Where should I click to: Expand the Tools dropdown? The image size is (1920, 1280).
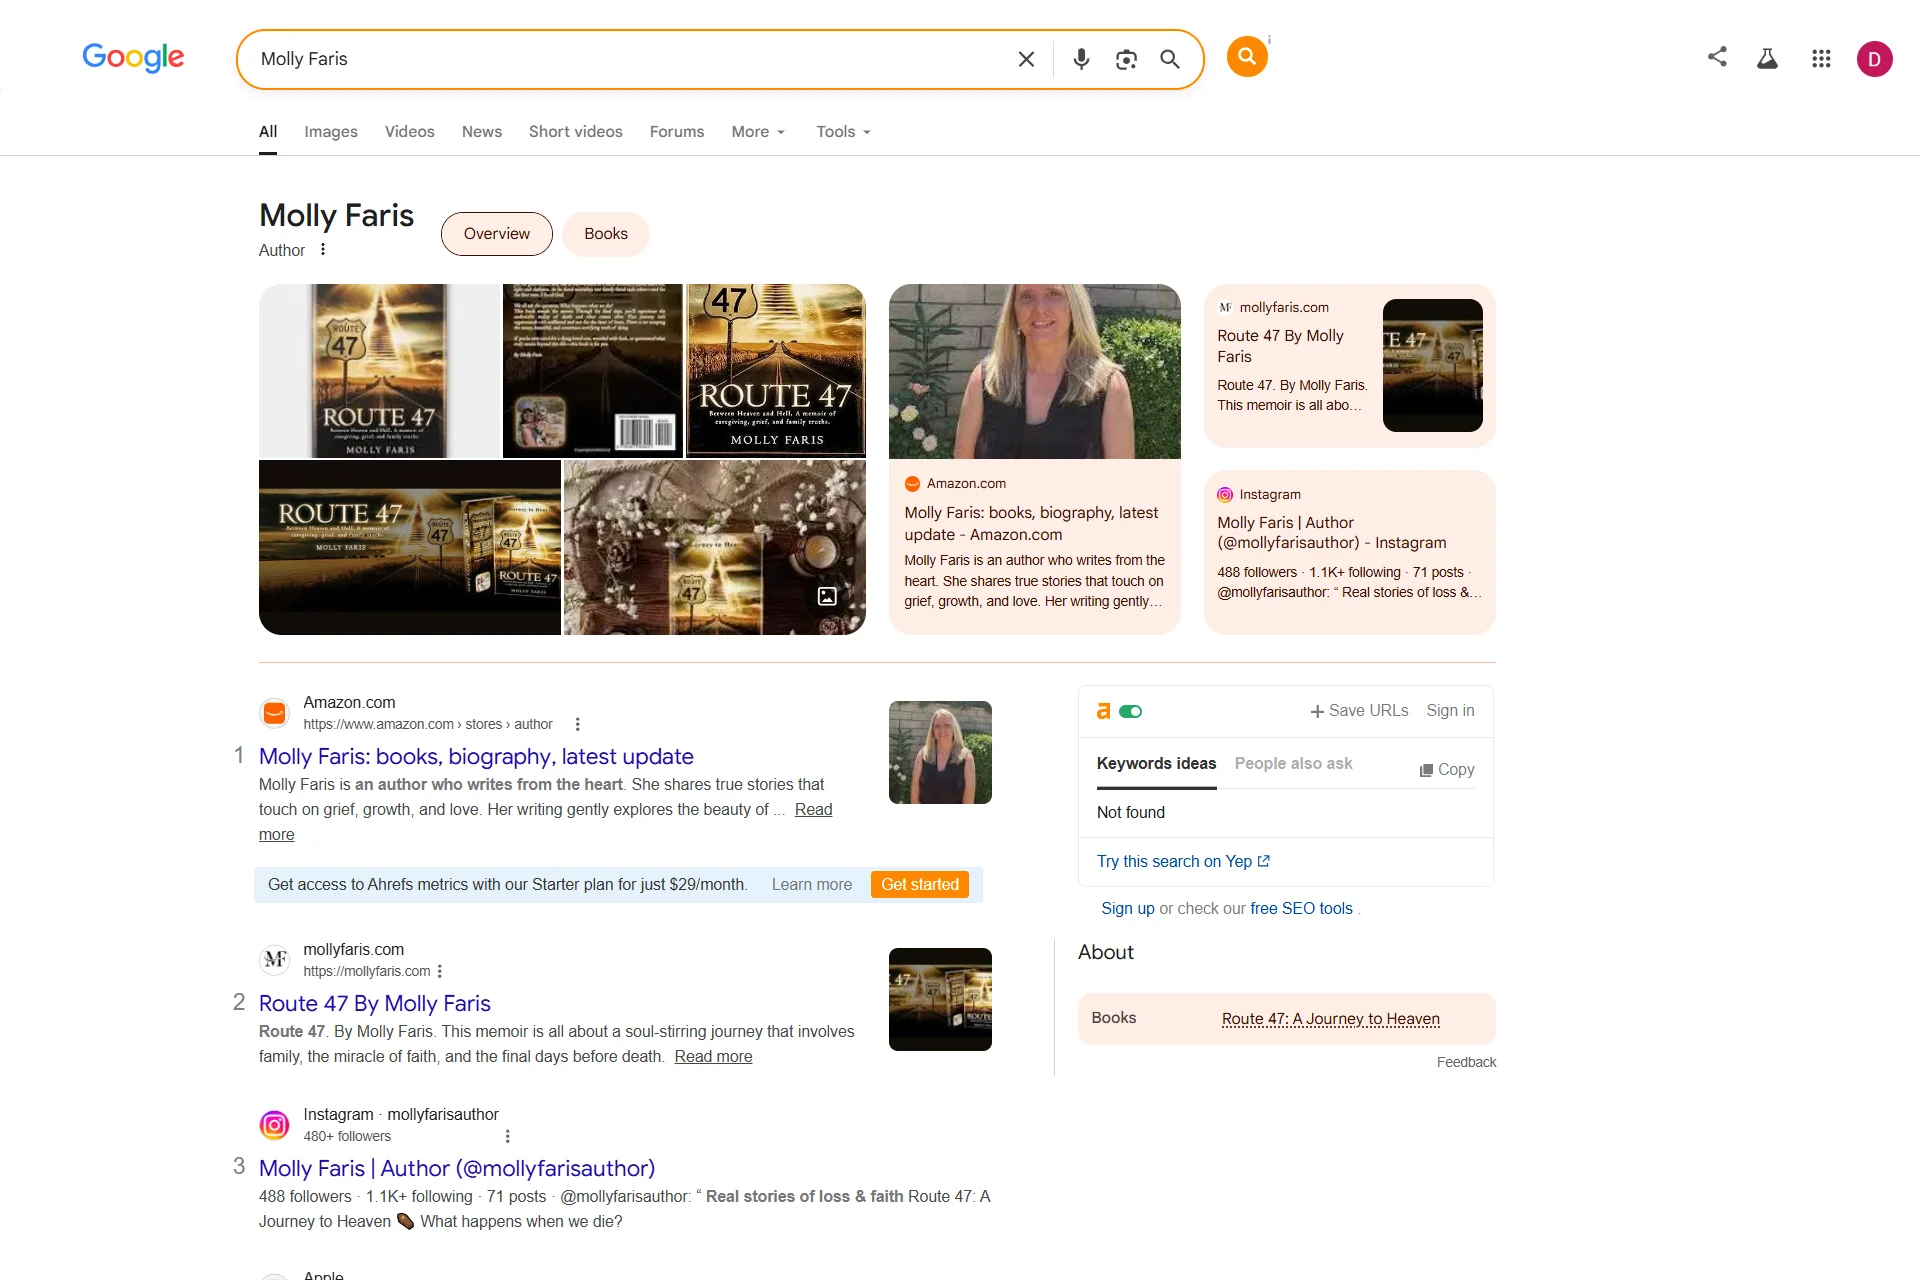843,132
